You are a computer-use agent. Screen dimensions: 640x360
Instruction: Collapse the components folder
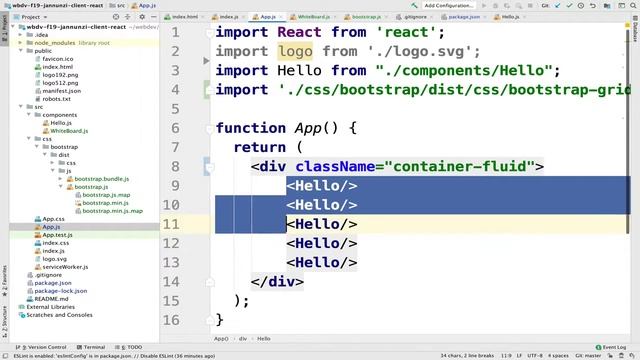29,115
